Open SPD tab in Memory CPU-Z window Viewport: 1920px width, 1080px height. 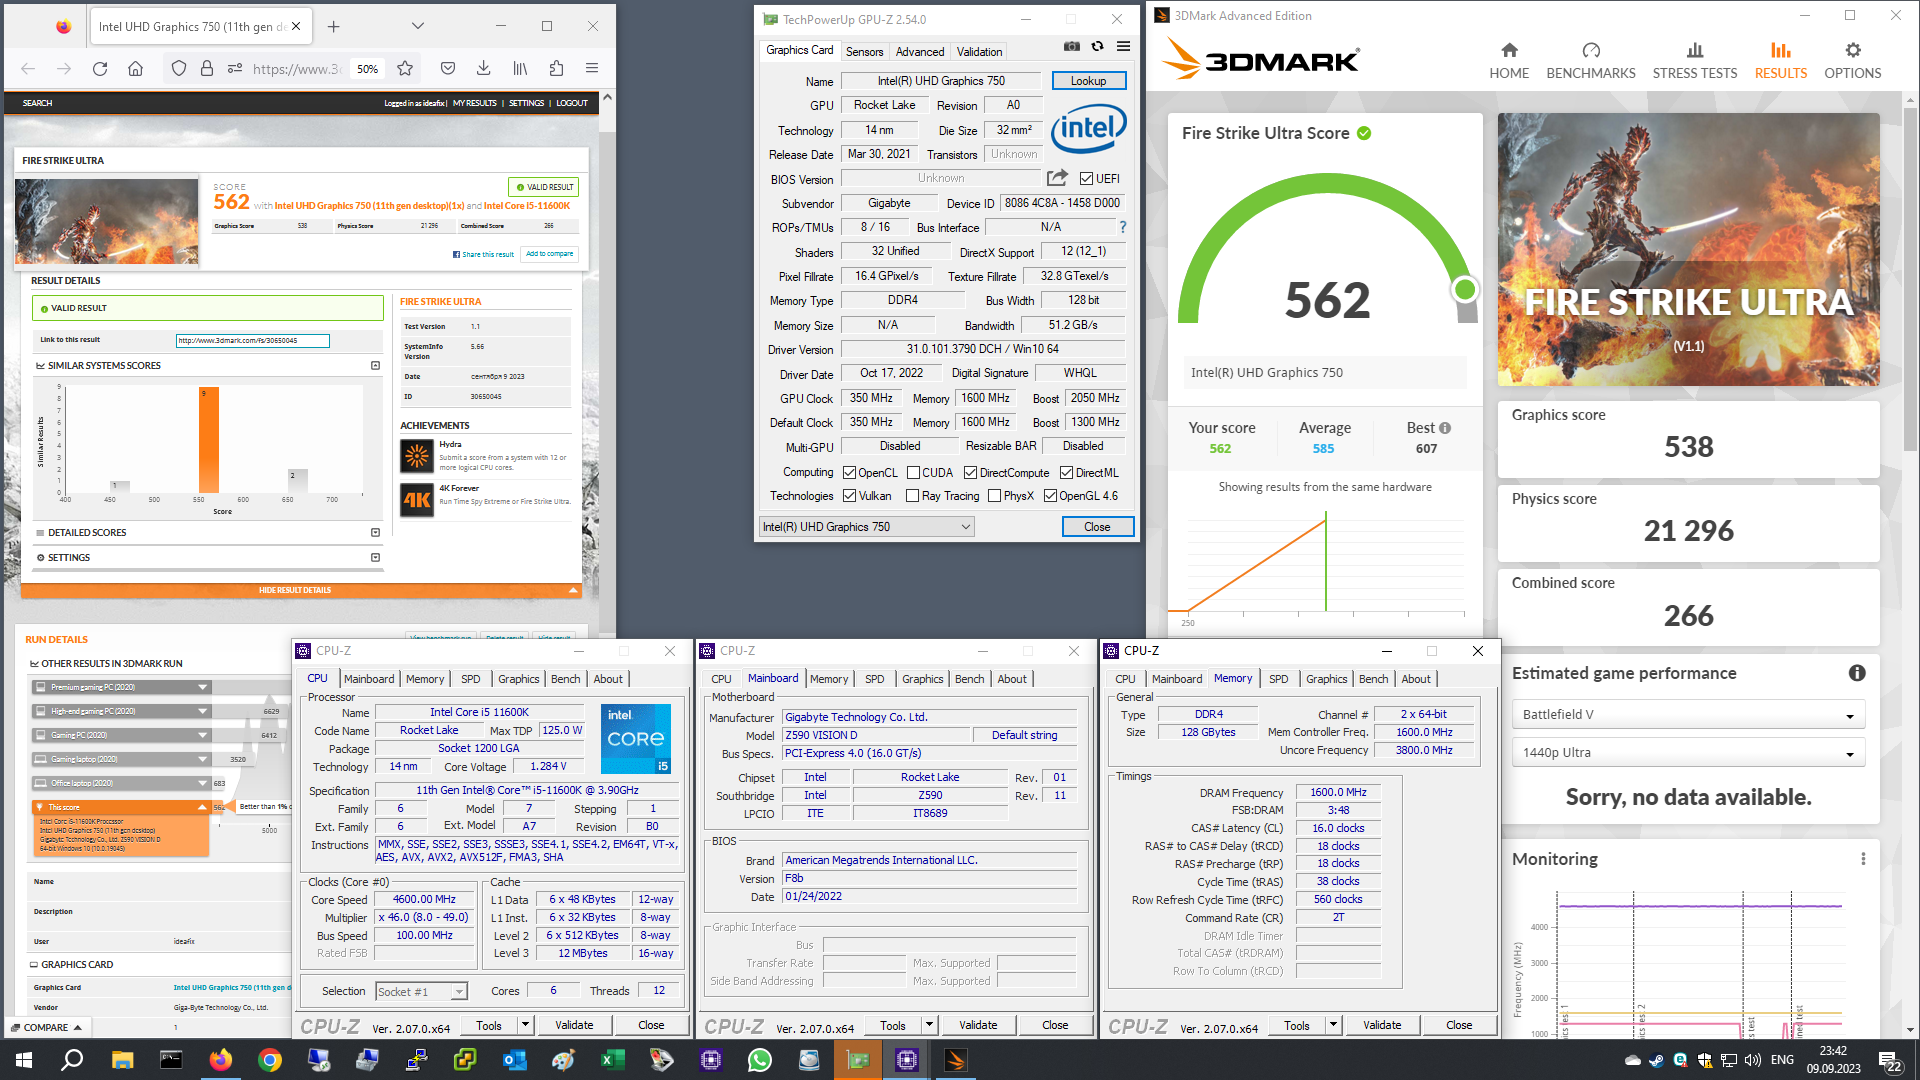point(1278,679)
